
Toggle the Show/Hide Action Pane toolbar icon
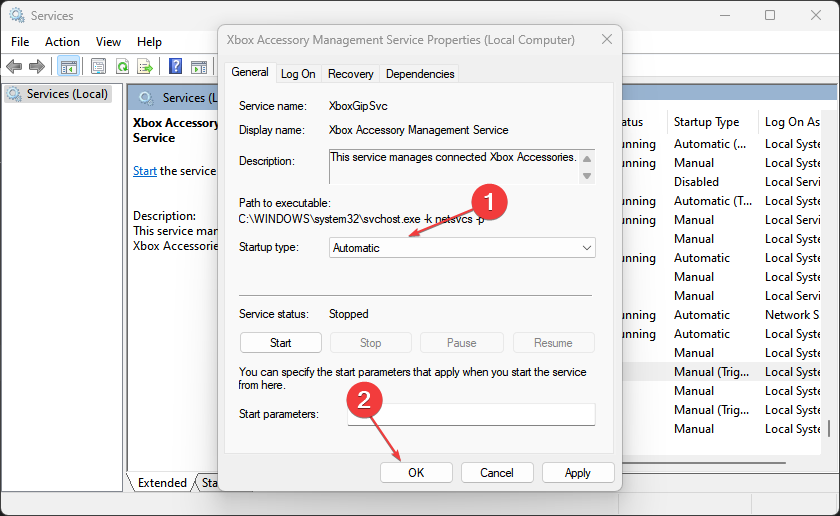[199, 67]
